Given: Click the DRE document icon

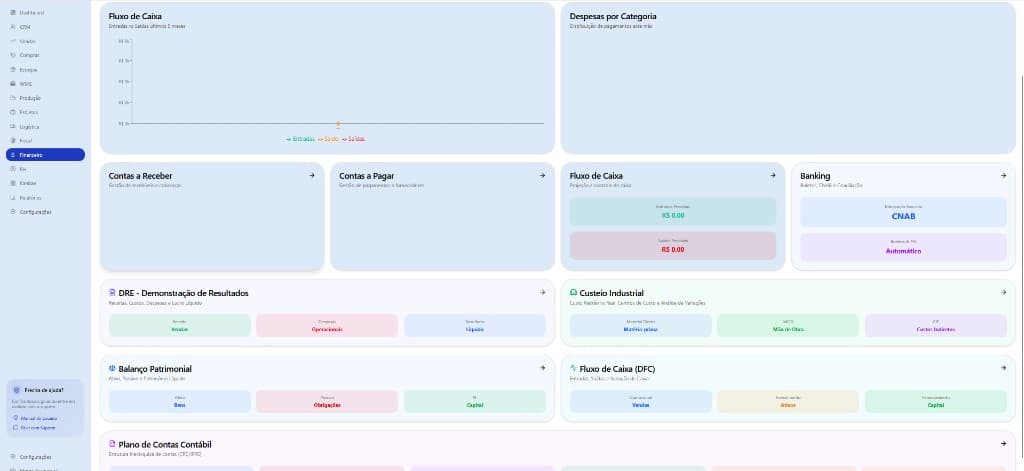Looking at the screenshot, I should click(112, 293).
